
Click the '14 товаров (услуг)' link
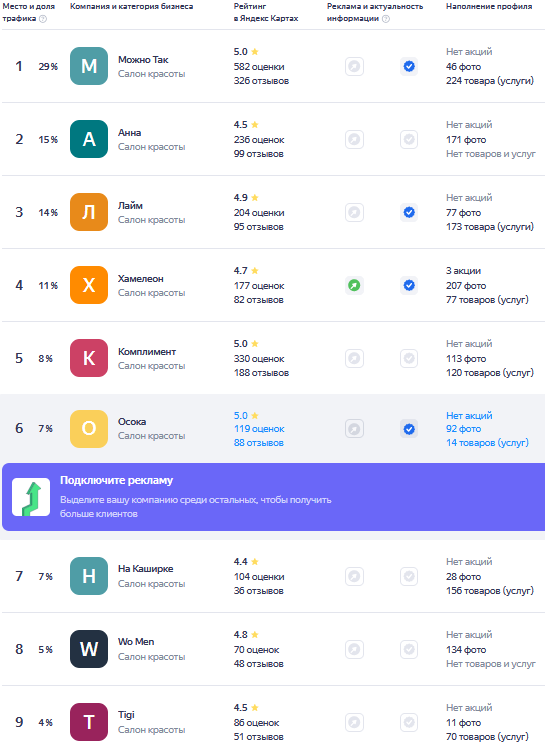(487, 443)
